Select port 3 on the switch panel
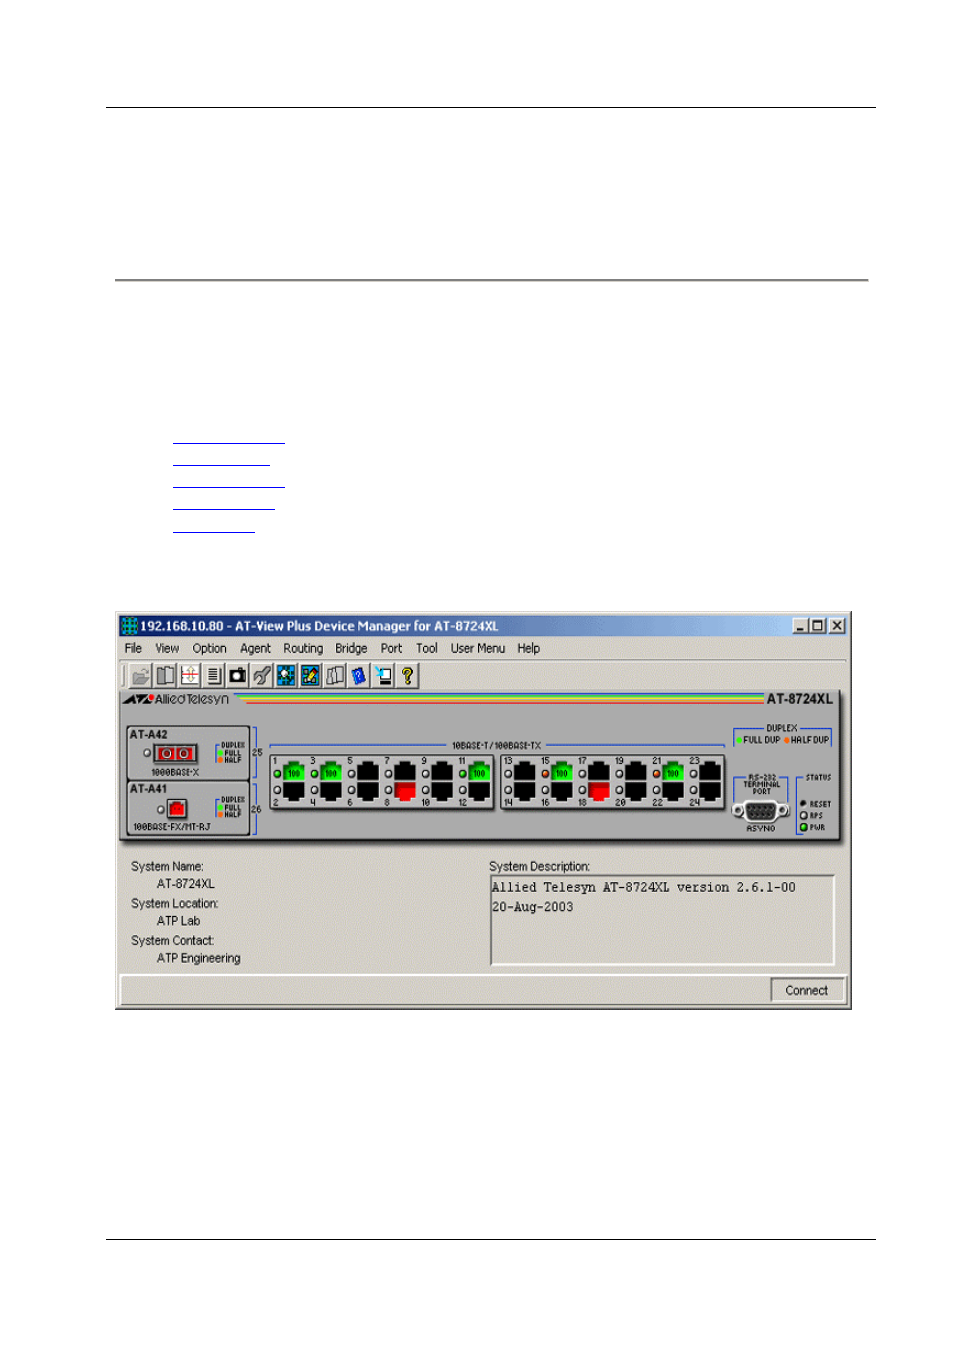The width and height of the screenshot is (954, 1350). click(x=330, y=771)
